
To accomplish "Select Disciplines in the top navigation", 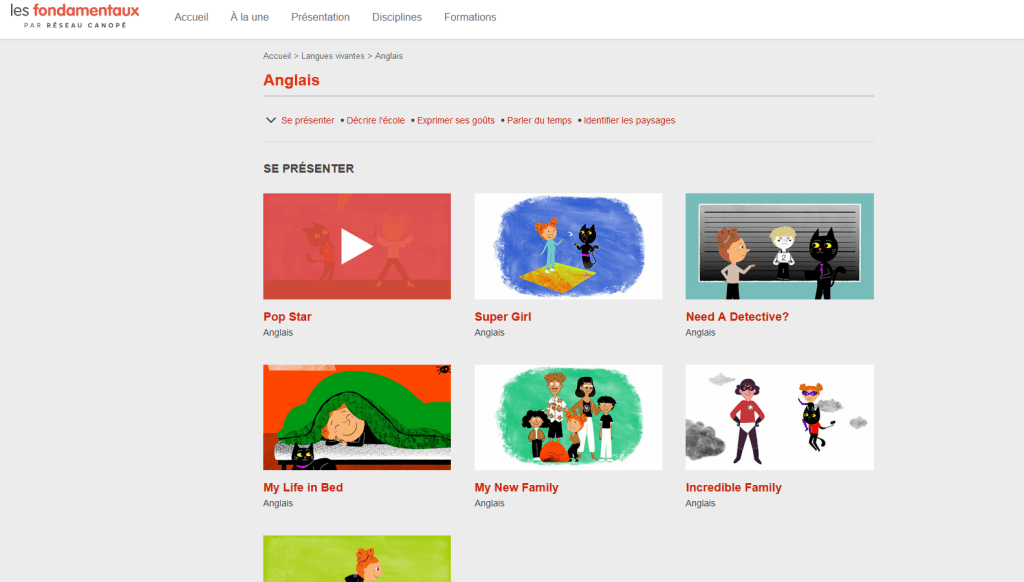I will [397, 17].
